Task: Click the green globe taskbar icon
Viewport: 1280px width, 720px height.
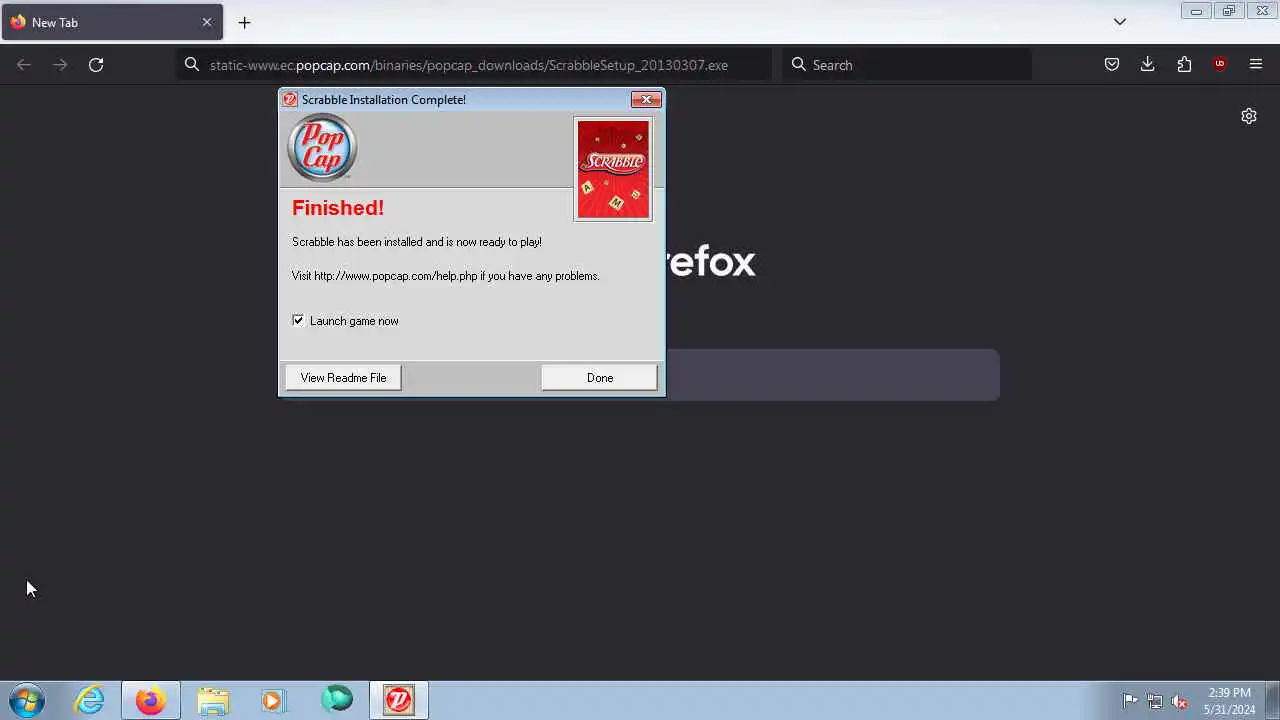Action: 337,700
